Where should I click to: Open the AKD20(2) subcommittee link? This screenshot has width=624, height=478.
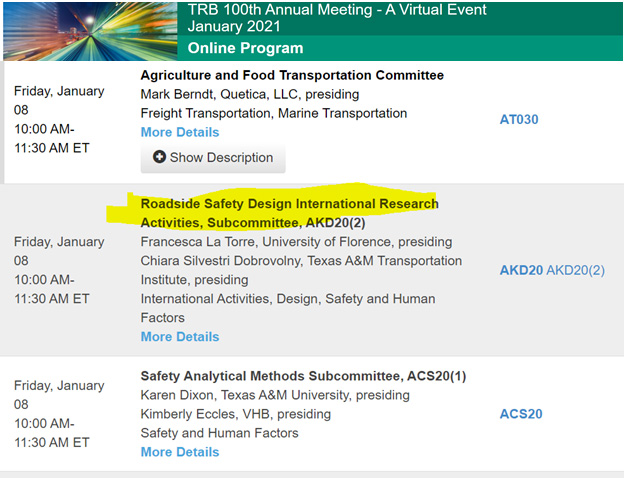point(576,270)
